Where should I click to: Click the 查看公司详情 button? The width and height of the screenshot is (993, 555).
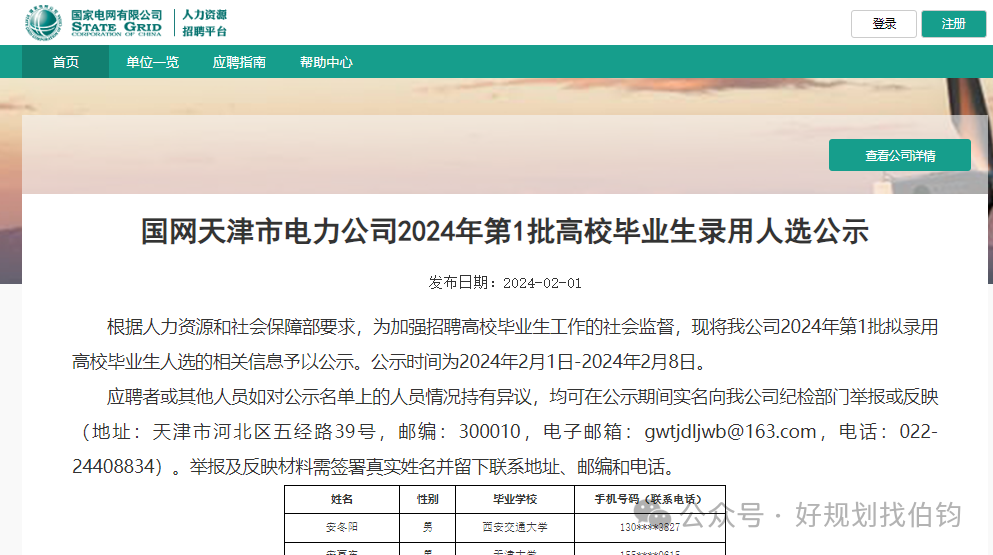899,155
